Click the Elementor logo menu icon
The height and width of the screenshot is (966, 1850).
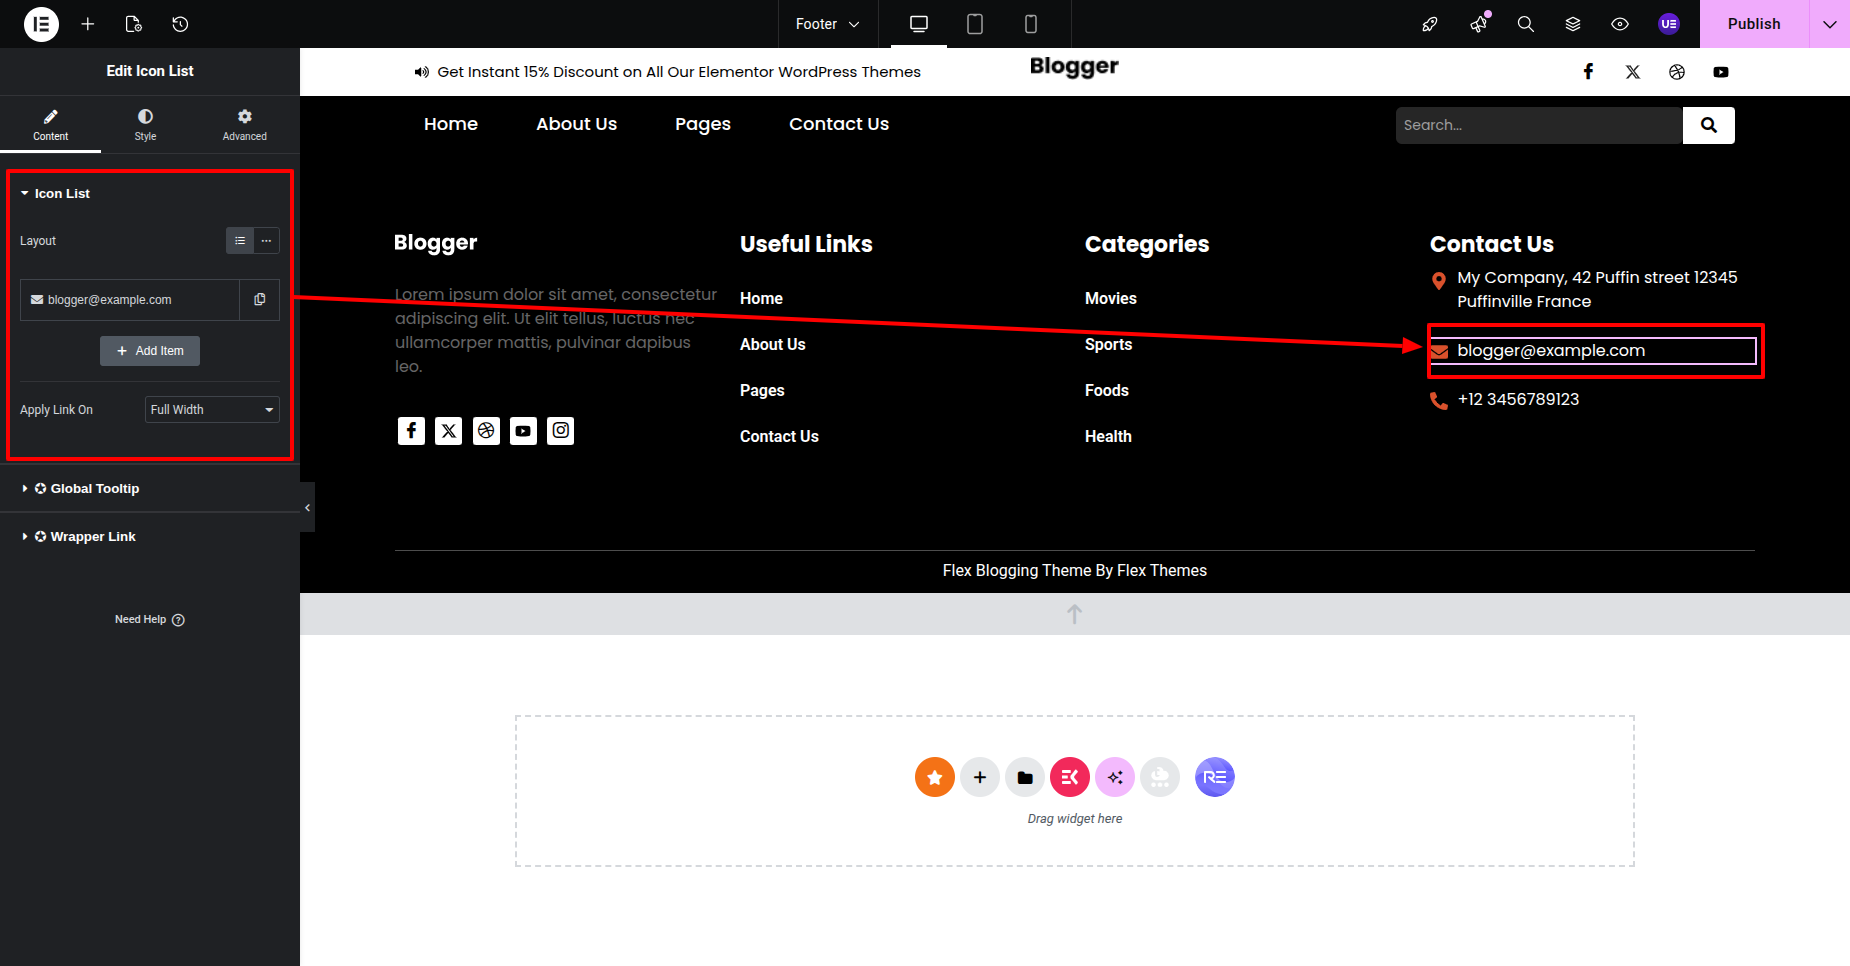(41, 24)
